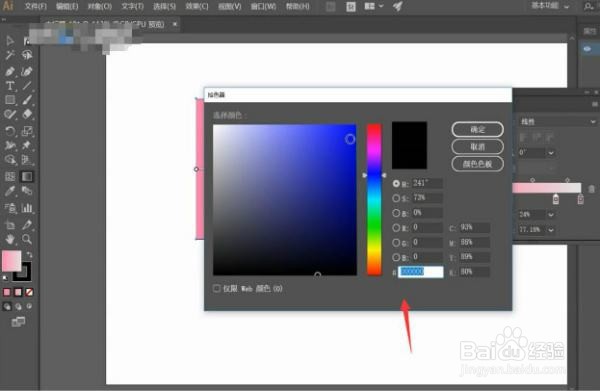Pick a color in the blue saturation field
Screen dimensions: 600x391
[x=285, y=199]
